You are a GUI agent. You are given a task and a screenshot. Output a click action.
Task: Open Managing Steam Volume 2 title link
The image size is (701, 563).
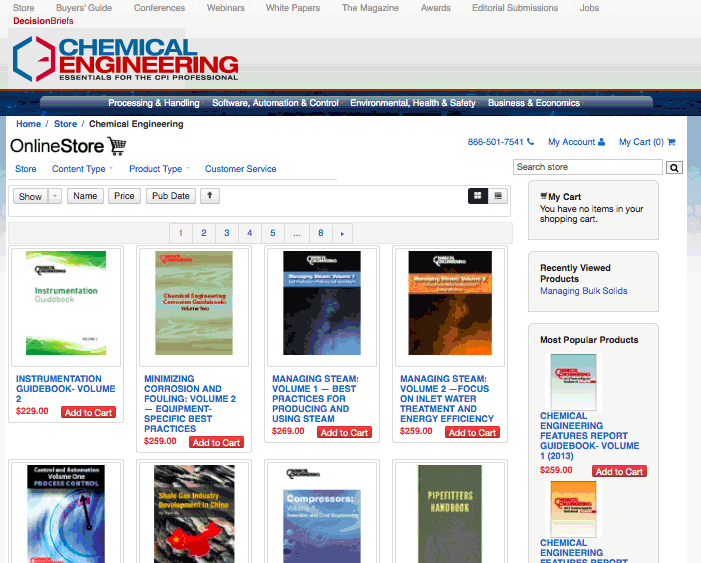(x=447, y=399)
